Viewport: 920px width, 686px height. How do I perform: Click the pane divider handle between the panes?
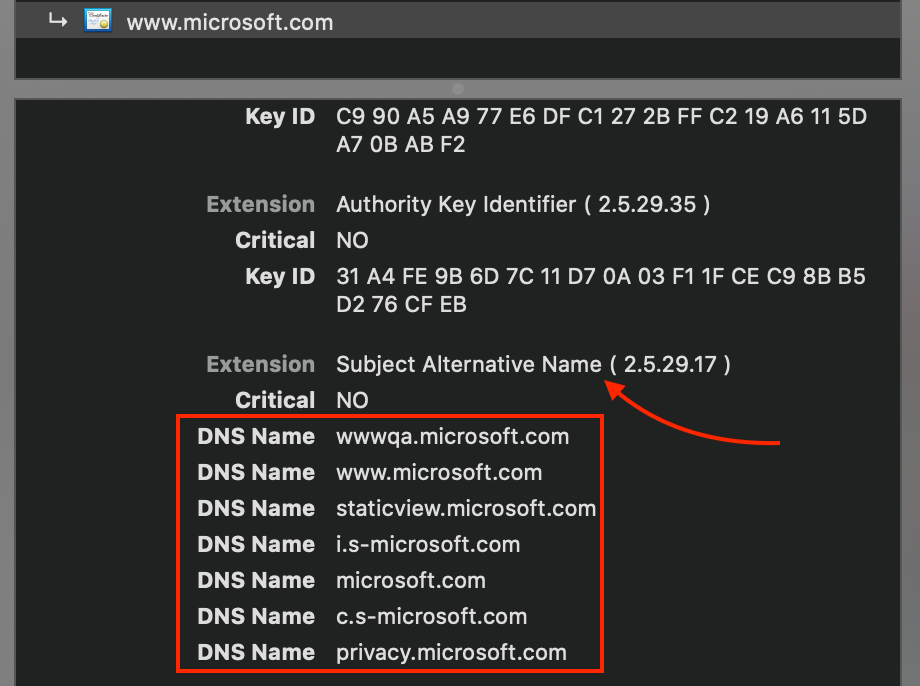(x=458, y=88)
